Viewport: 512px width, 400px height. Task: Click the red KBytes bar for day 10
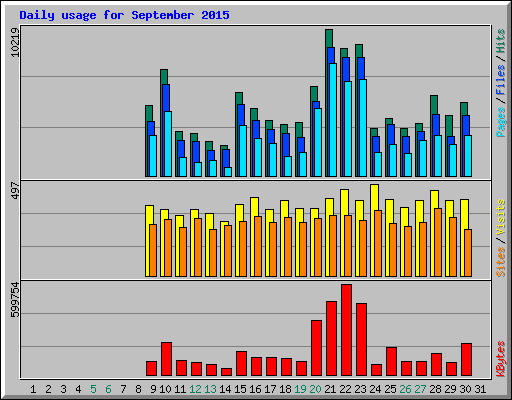pos(166,359)
